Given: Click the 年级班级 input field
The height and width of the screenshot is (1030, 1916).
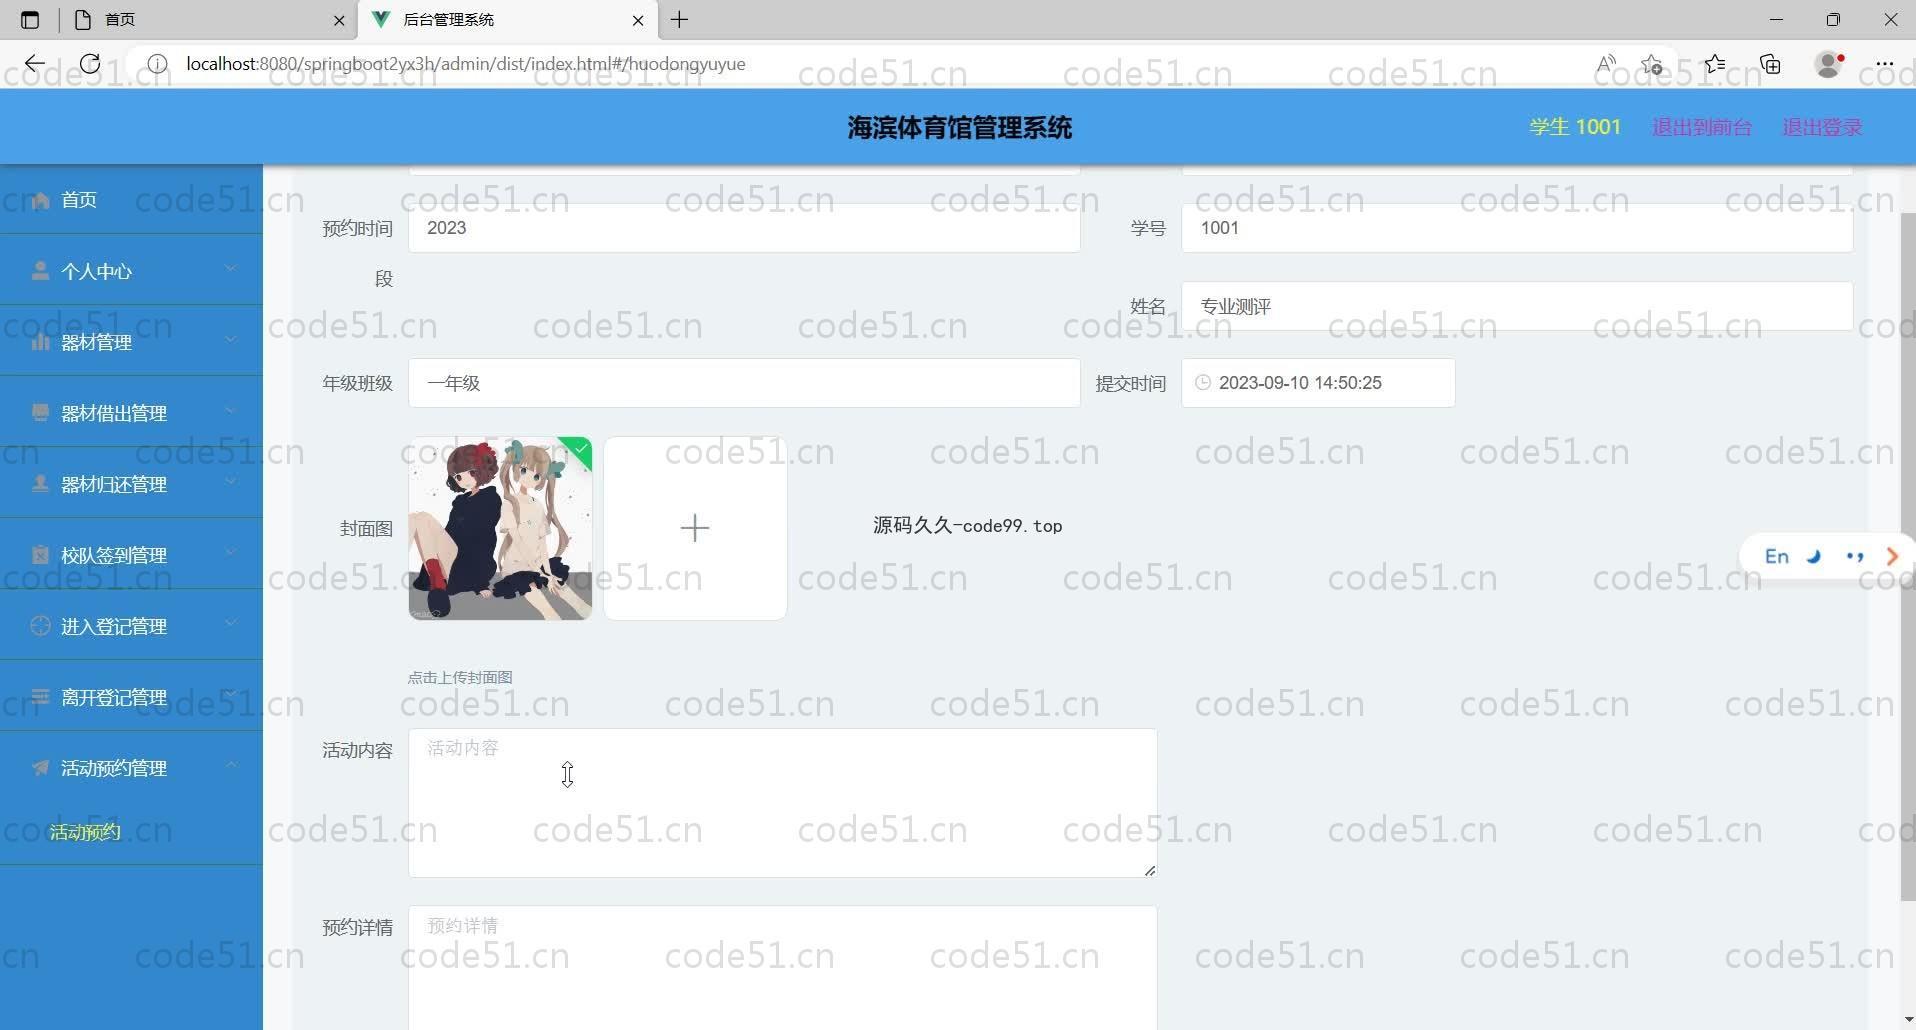Looking at the screenshot, I should click(744, 383).
